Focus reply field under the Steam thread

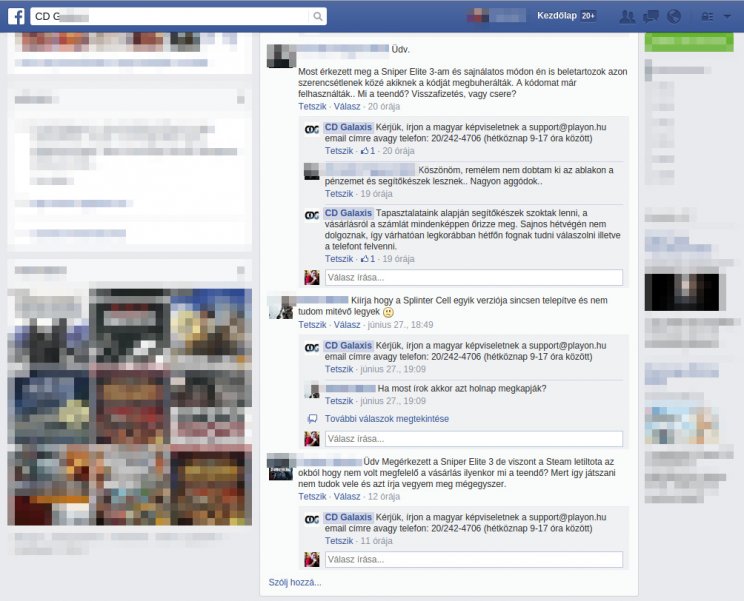pyautogui.click(x=474, y=559)
